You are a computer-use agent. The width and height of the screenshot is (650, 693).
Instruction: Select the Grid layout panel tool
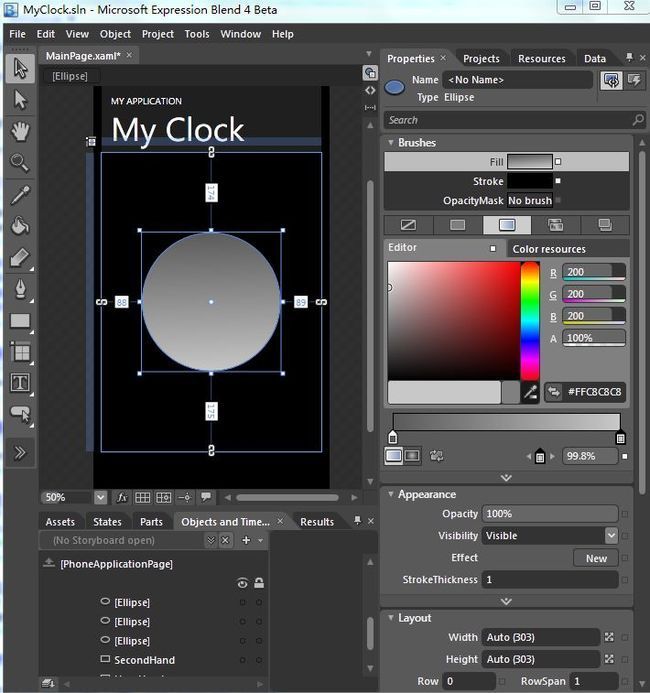point(20,352)
